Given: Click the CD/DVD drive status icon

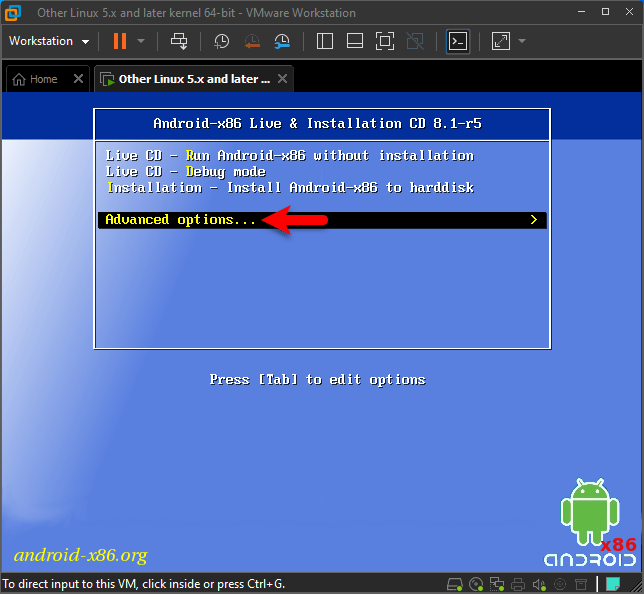Looking at the screenshot, I should tap(476, 584).
